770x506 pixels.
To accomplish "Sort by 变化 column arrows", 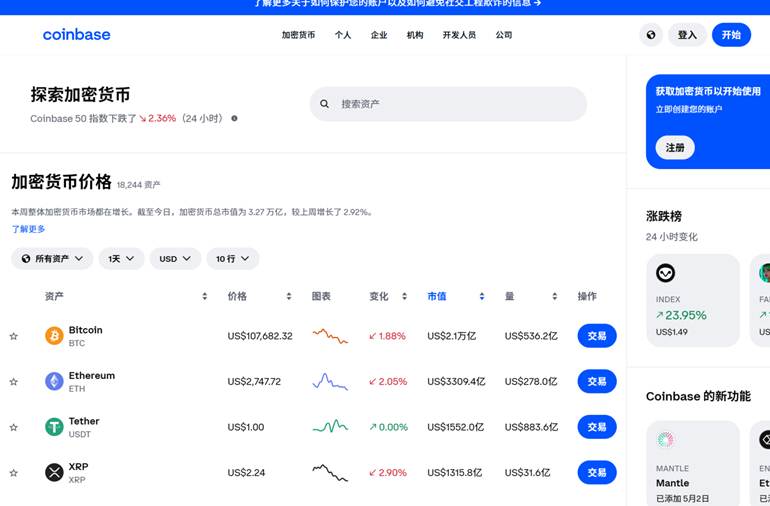I will point(404,296).
